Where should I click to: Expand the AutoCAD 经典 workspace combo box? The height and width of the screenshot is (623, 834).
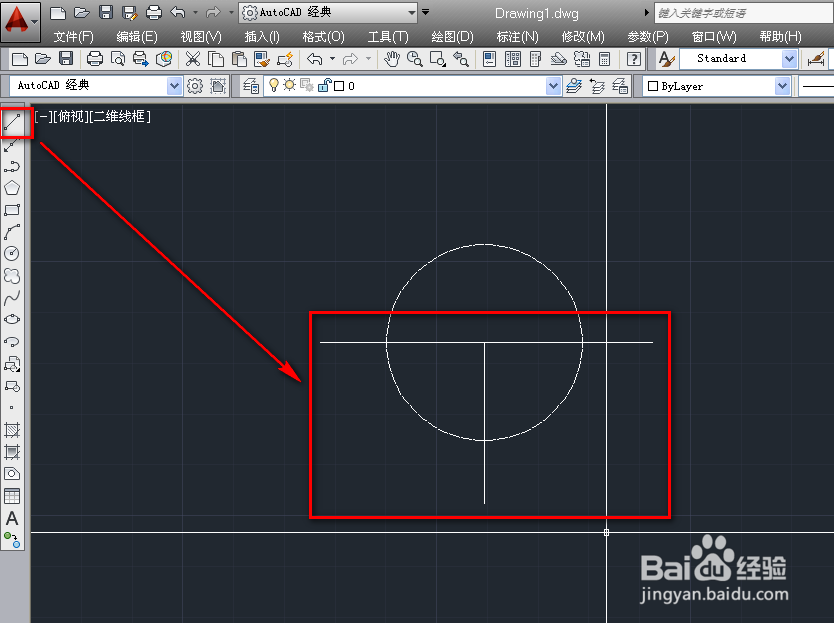point(174,86)
